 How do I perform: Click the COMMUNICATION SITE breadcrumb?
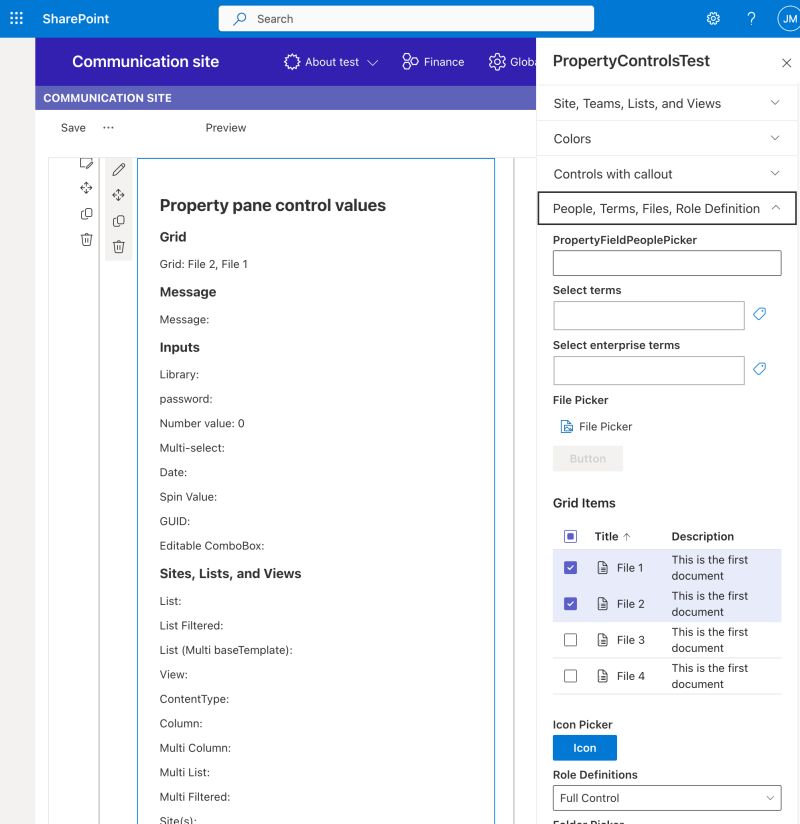[107, 98]
